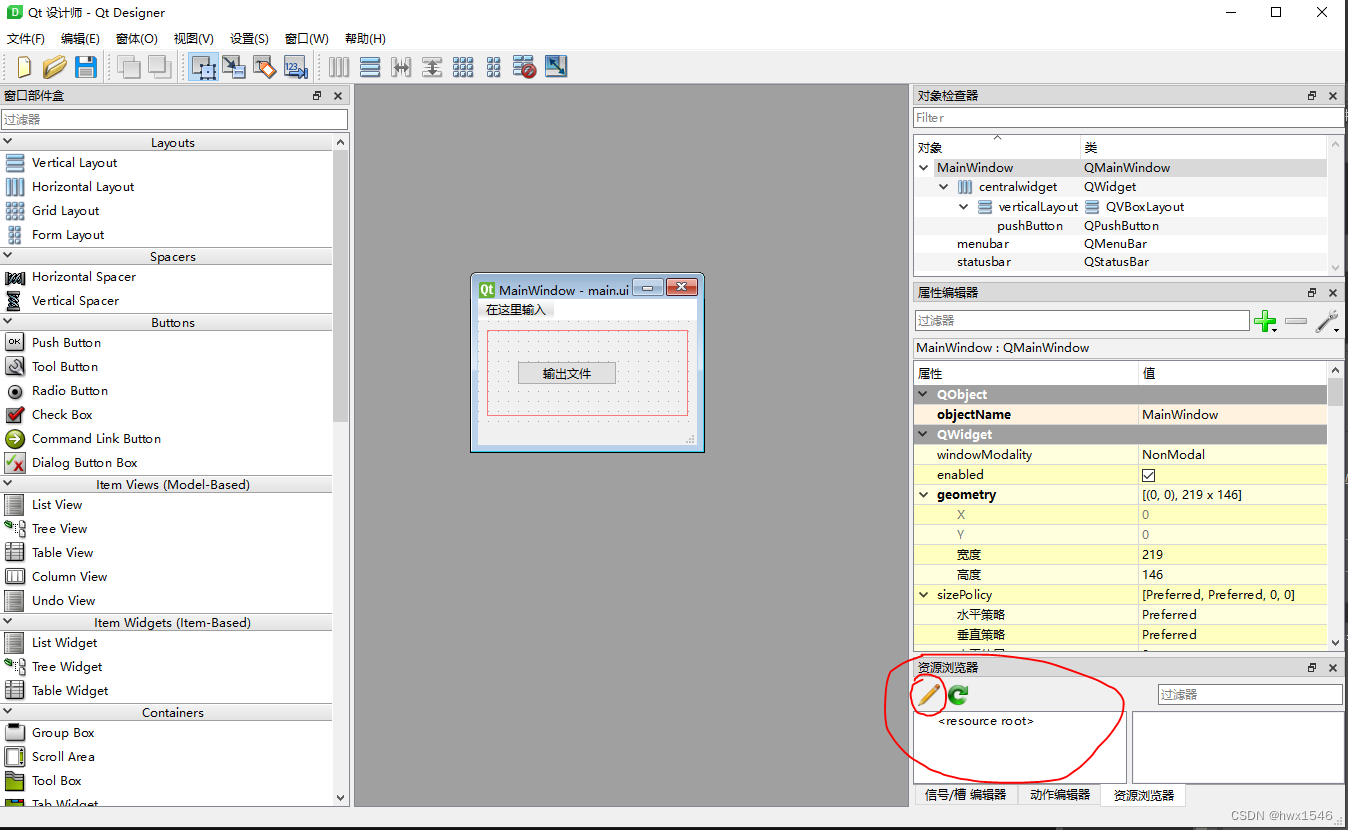
Task: Apply Lay Out in a Form Layout icon
Action: 494,67
